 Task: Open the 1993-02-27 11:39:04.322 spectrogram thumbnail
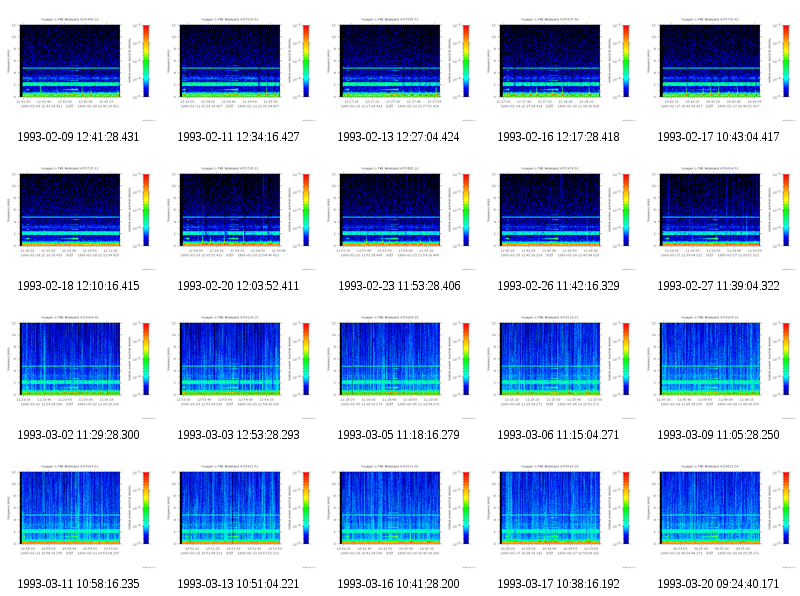tap(718, 218)
